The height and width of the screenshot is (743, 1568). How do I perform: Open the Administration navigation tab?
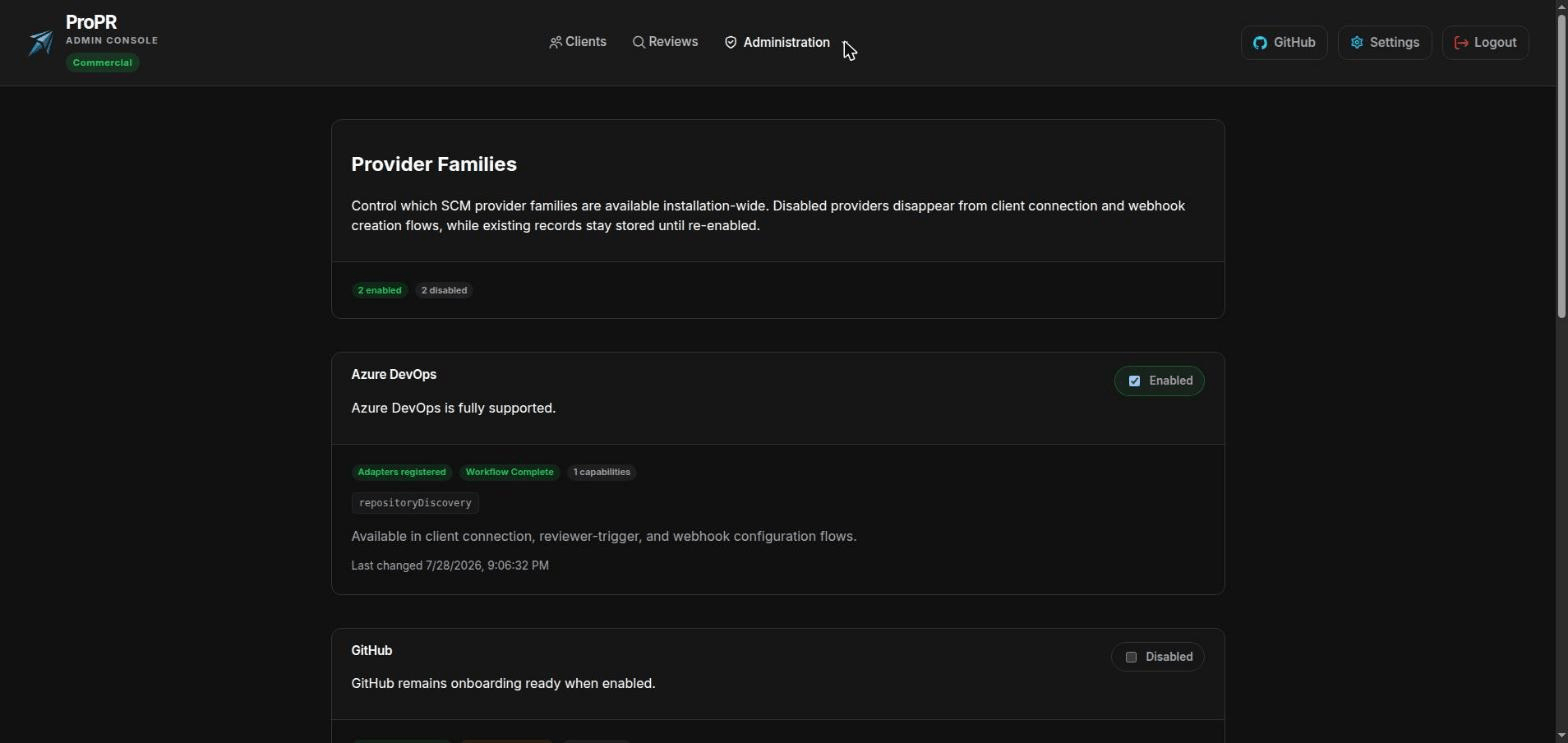tap(777, 42)
